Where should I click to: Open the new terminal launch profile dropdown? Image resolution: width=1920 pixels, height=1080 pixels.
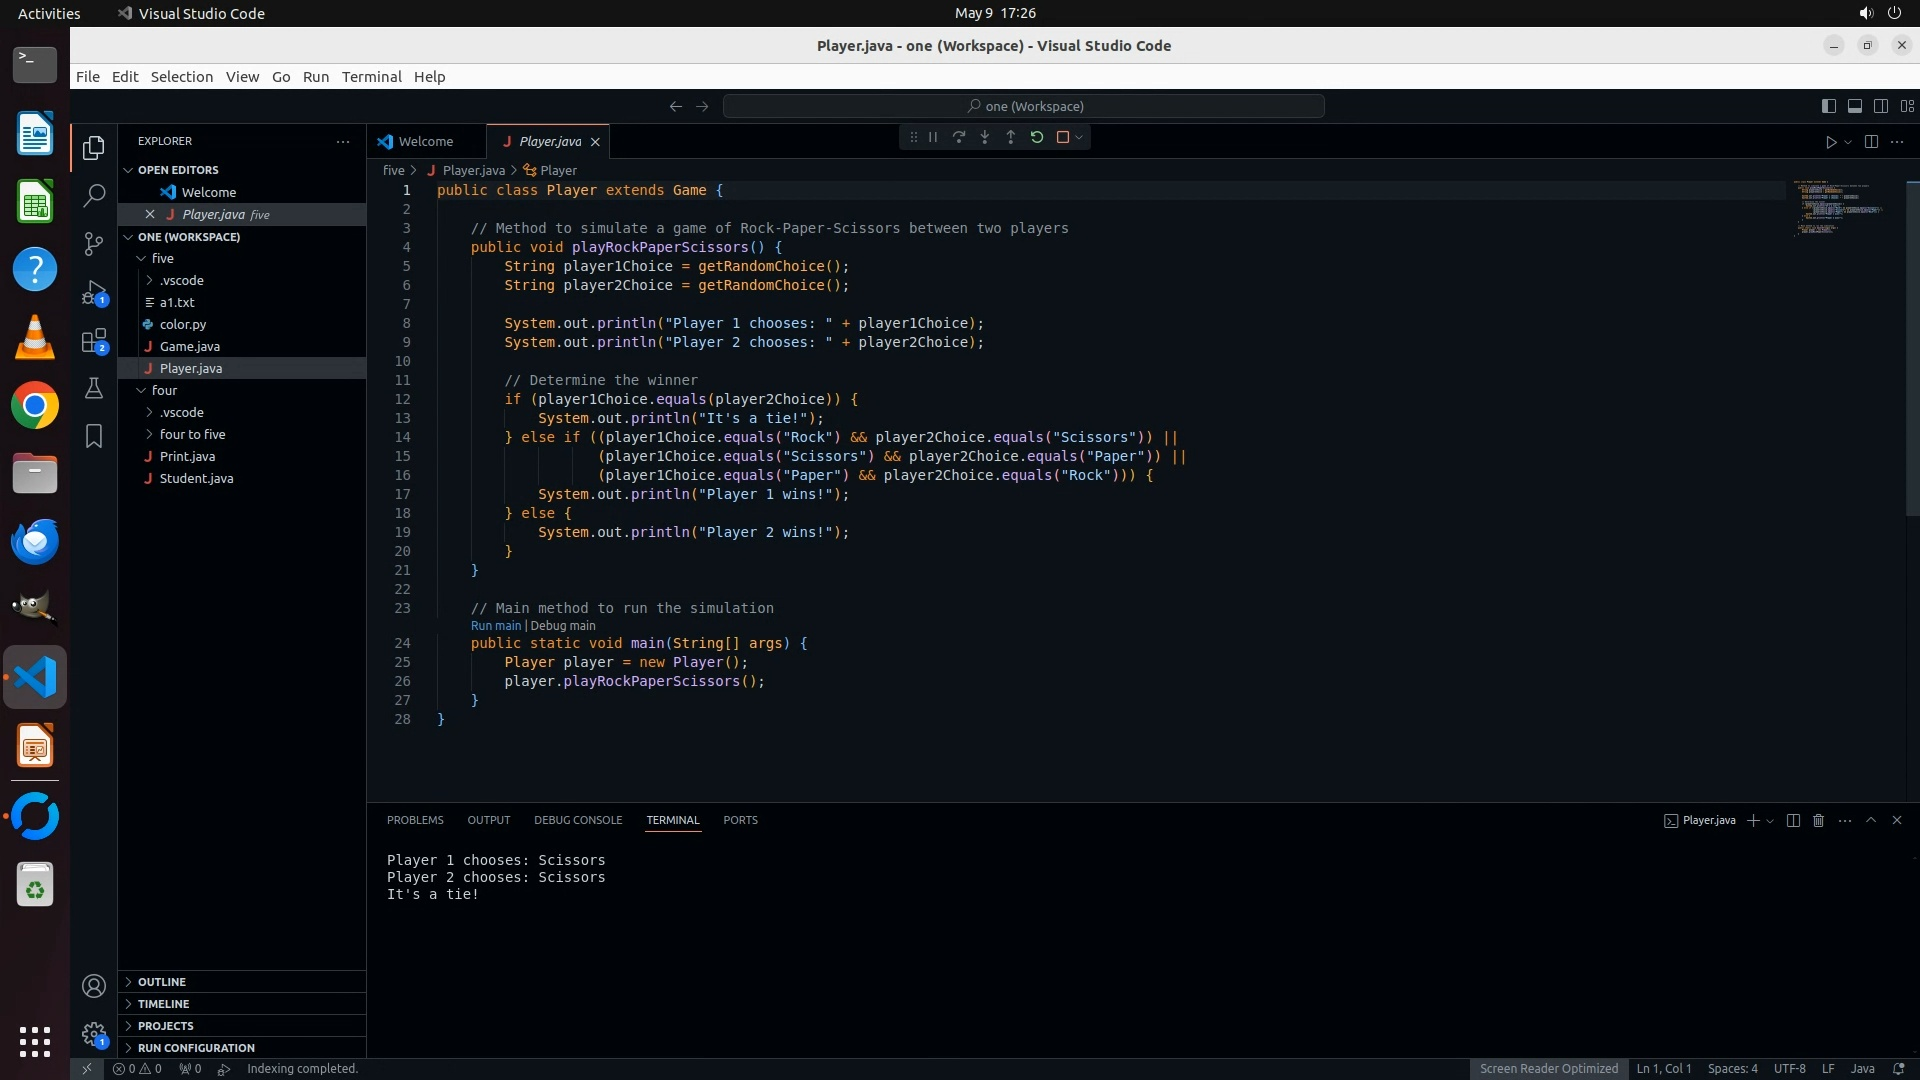[x=1770, y=821]
